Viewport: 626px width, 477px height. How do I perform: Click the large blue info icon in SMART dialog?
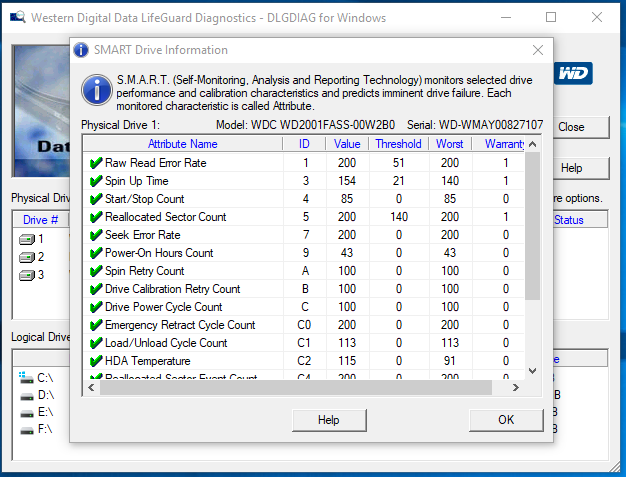point(97,90)
